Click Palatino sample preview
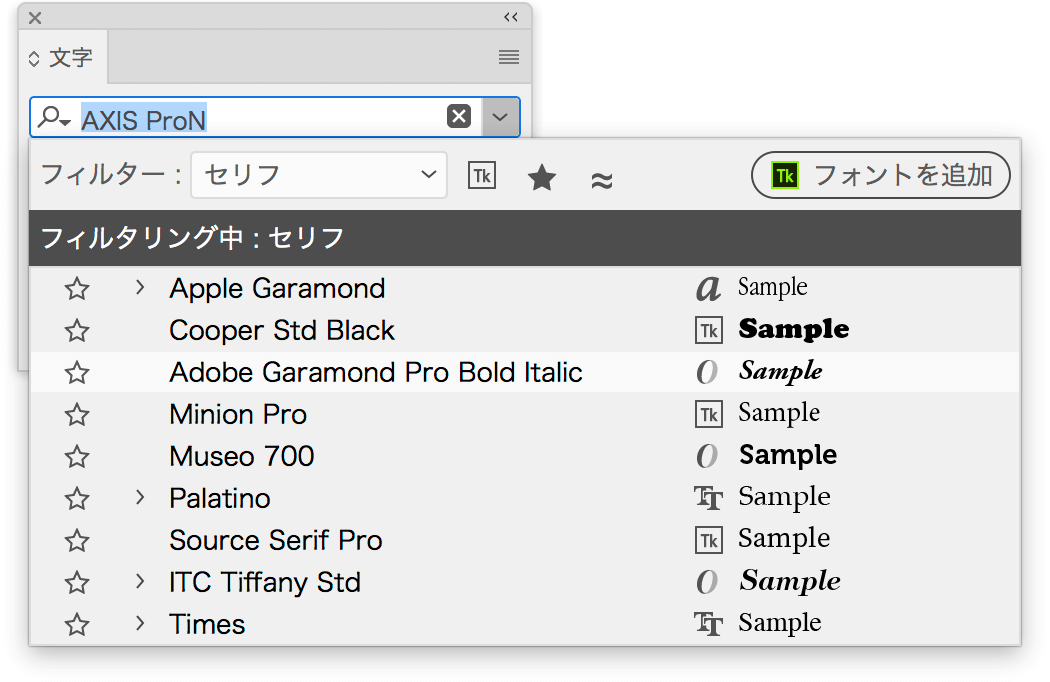This screenshot has width=1050, height=682. pos(784,497)
